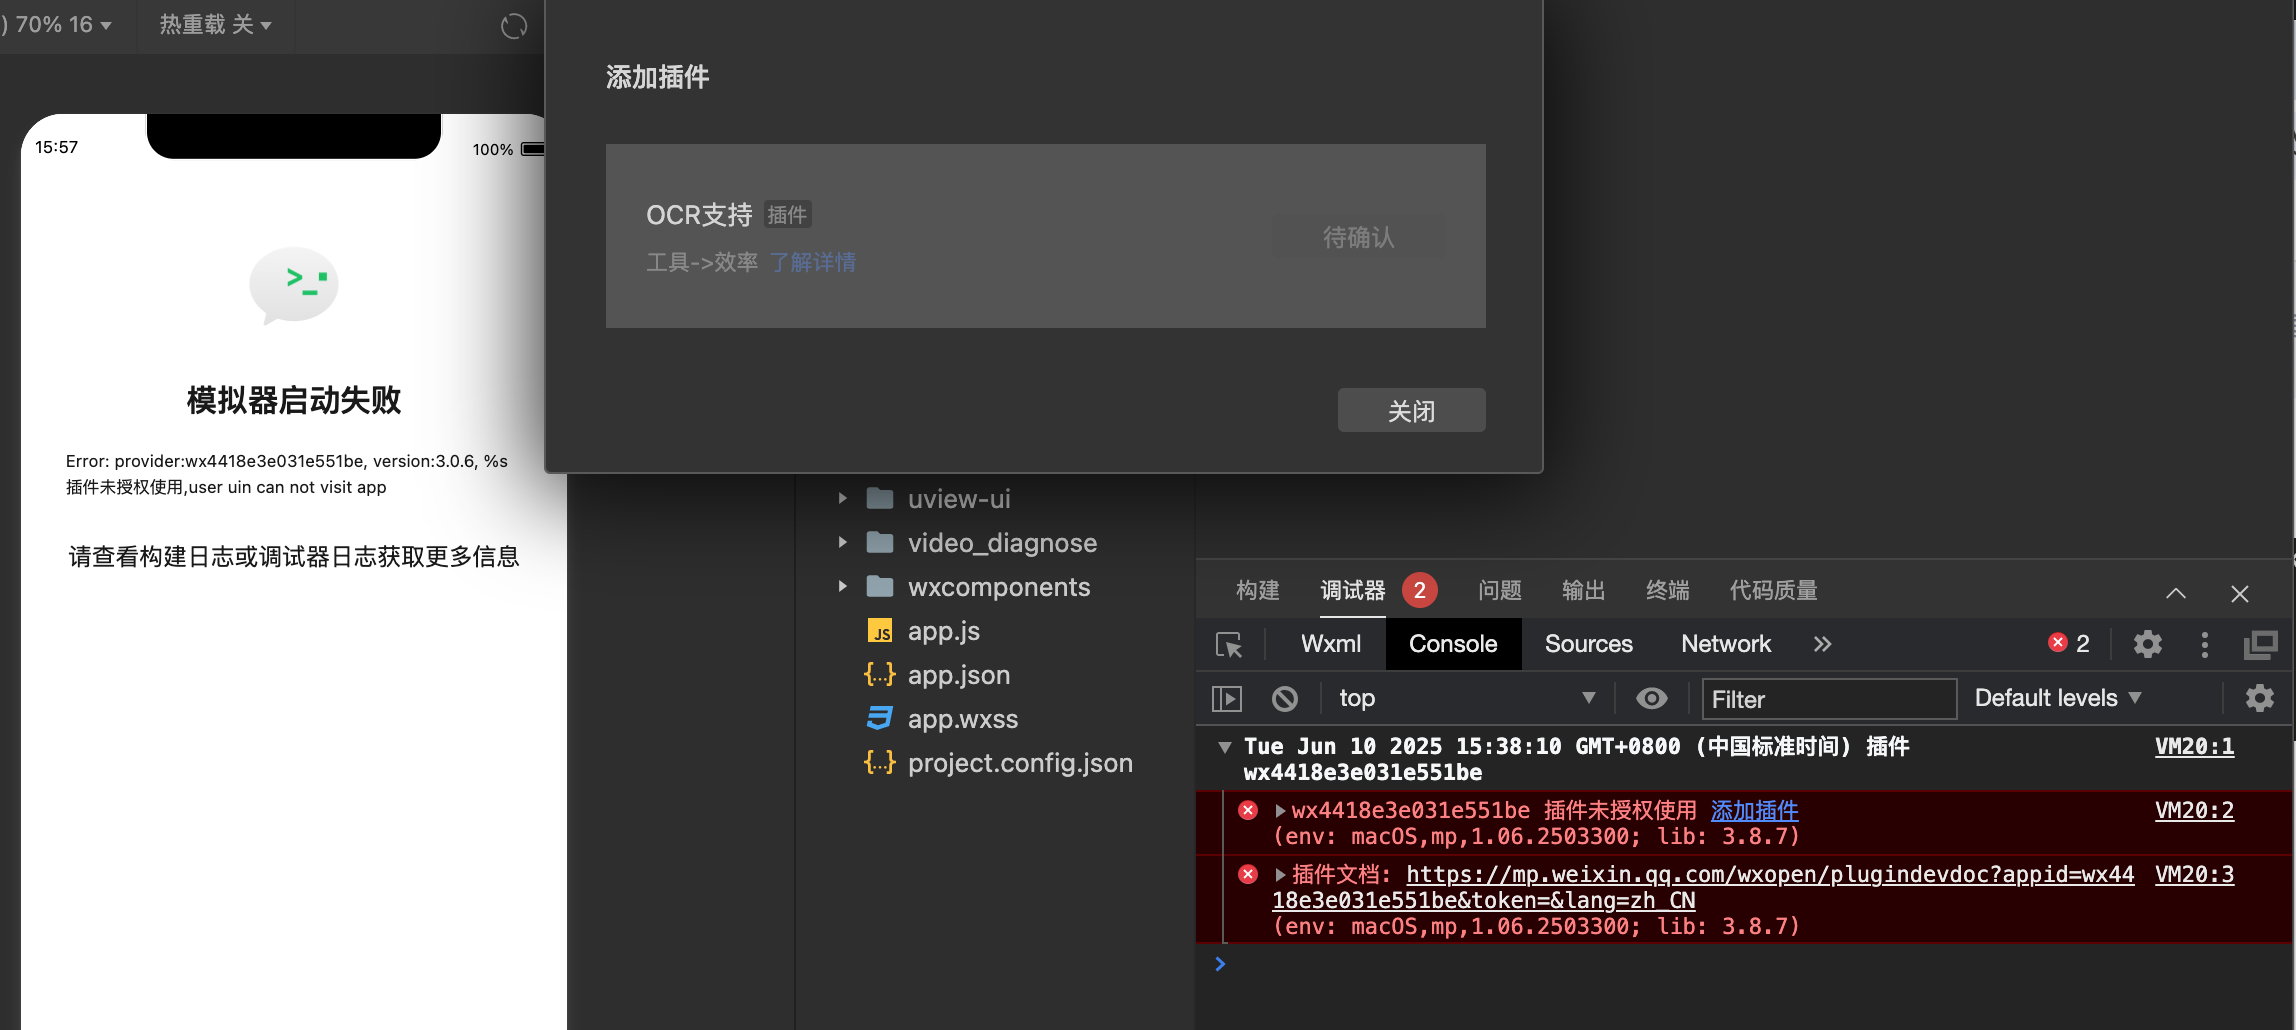Click the project.config.json file icon
Image resolution: width=2296 pixels, height=1030 pixels.
880,763
